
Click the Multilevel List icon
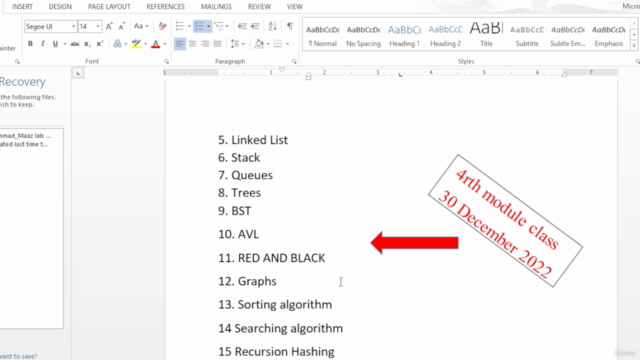pyautogui.click(x=219, y=27)
